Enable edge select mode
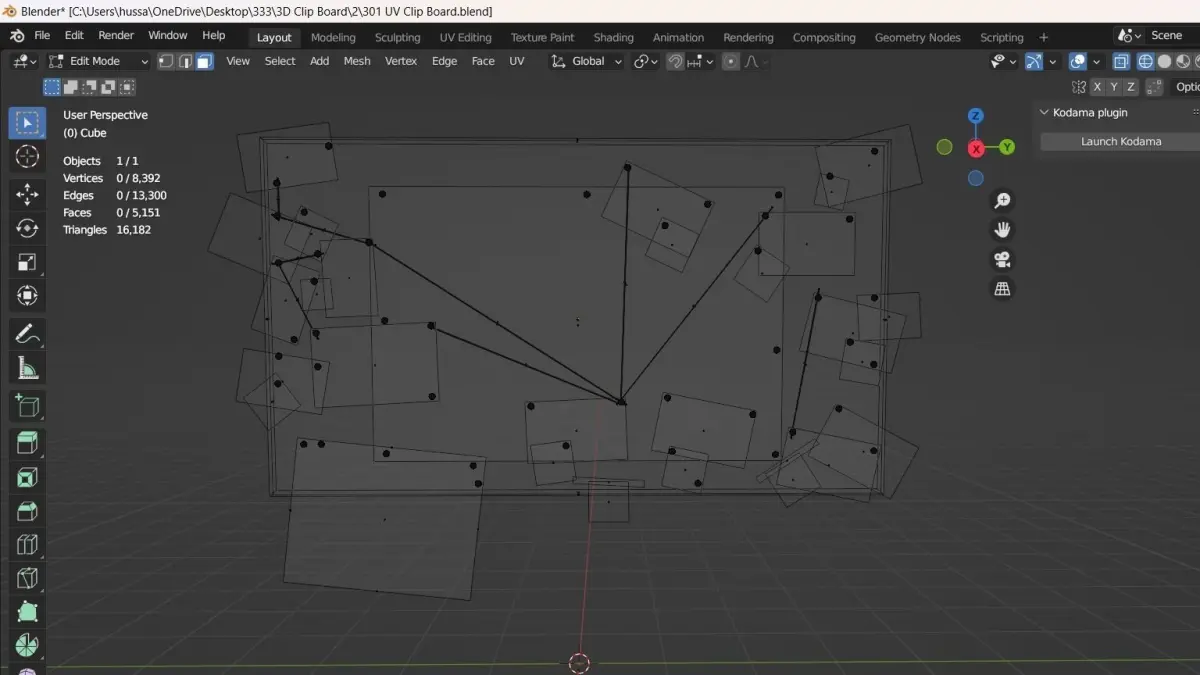This screenshot has height=675, width=1200. pyautogui.click(x=185, y=61)
